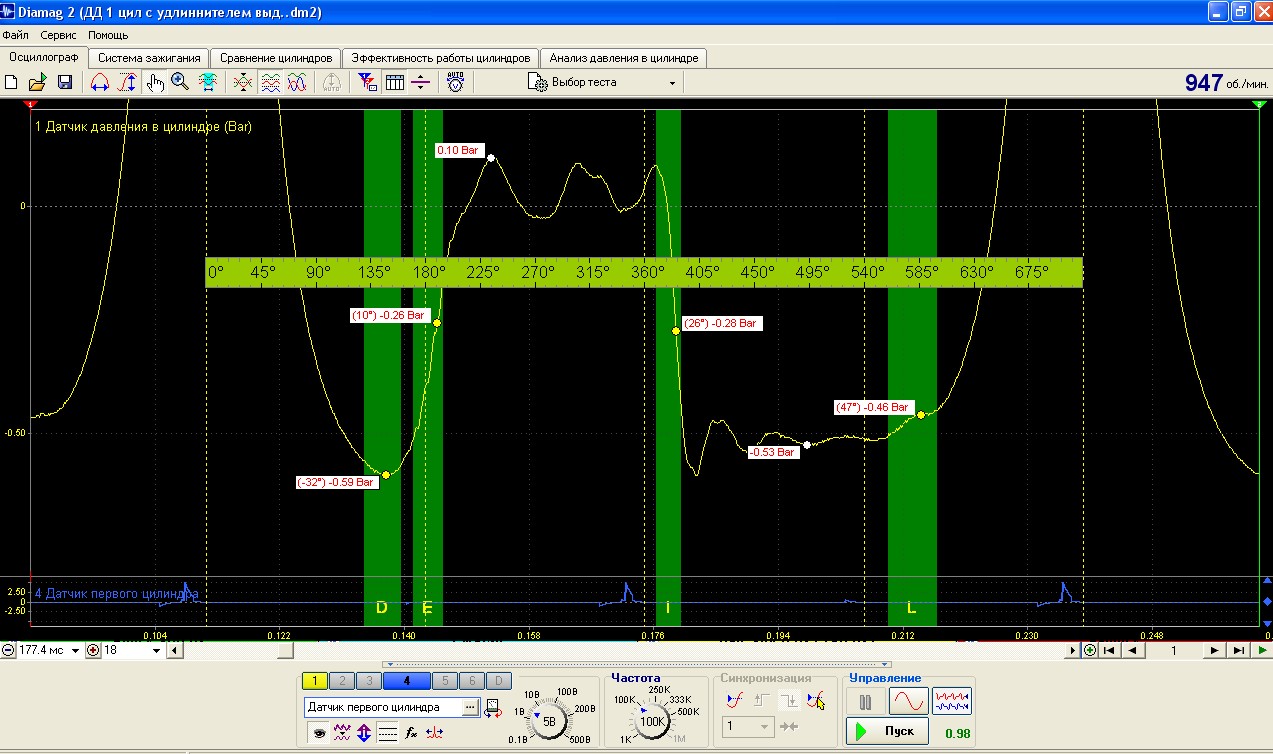The height and width of the screenshot is (754, 1273).
Task: Click the crossed red-green waveforms icon
Action: click(x=243, y=83)
